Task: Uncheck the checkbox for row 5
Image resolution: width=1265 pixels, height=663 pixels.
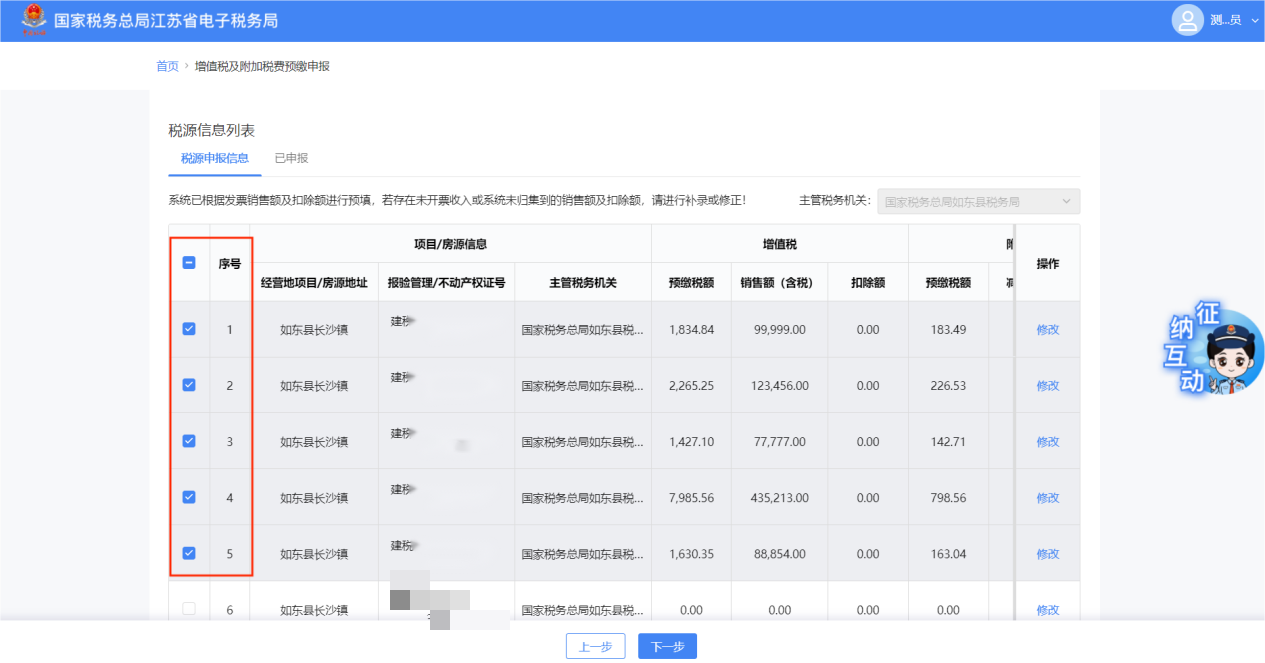Action: click(x=189, y=553)
